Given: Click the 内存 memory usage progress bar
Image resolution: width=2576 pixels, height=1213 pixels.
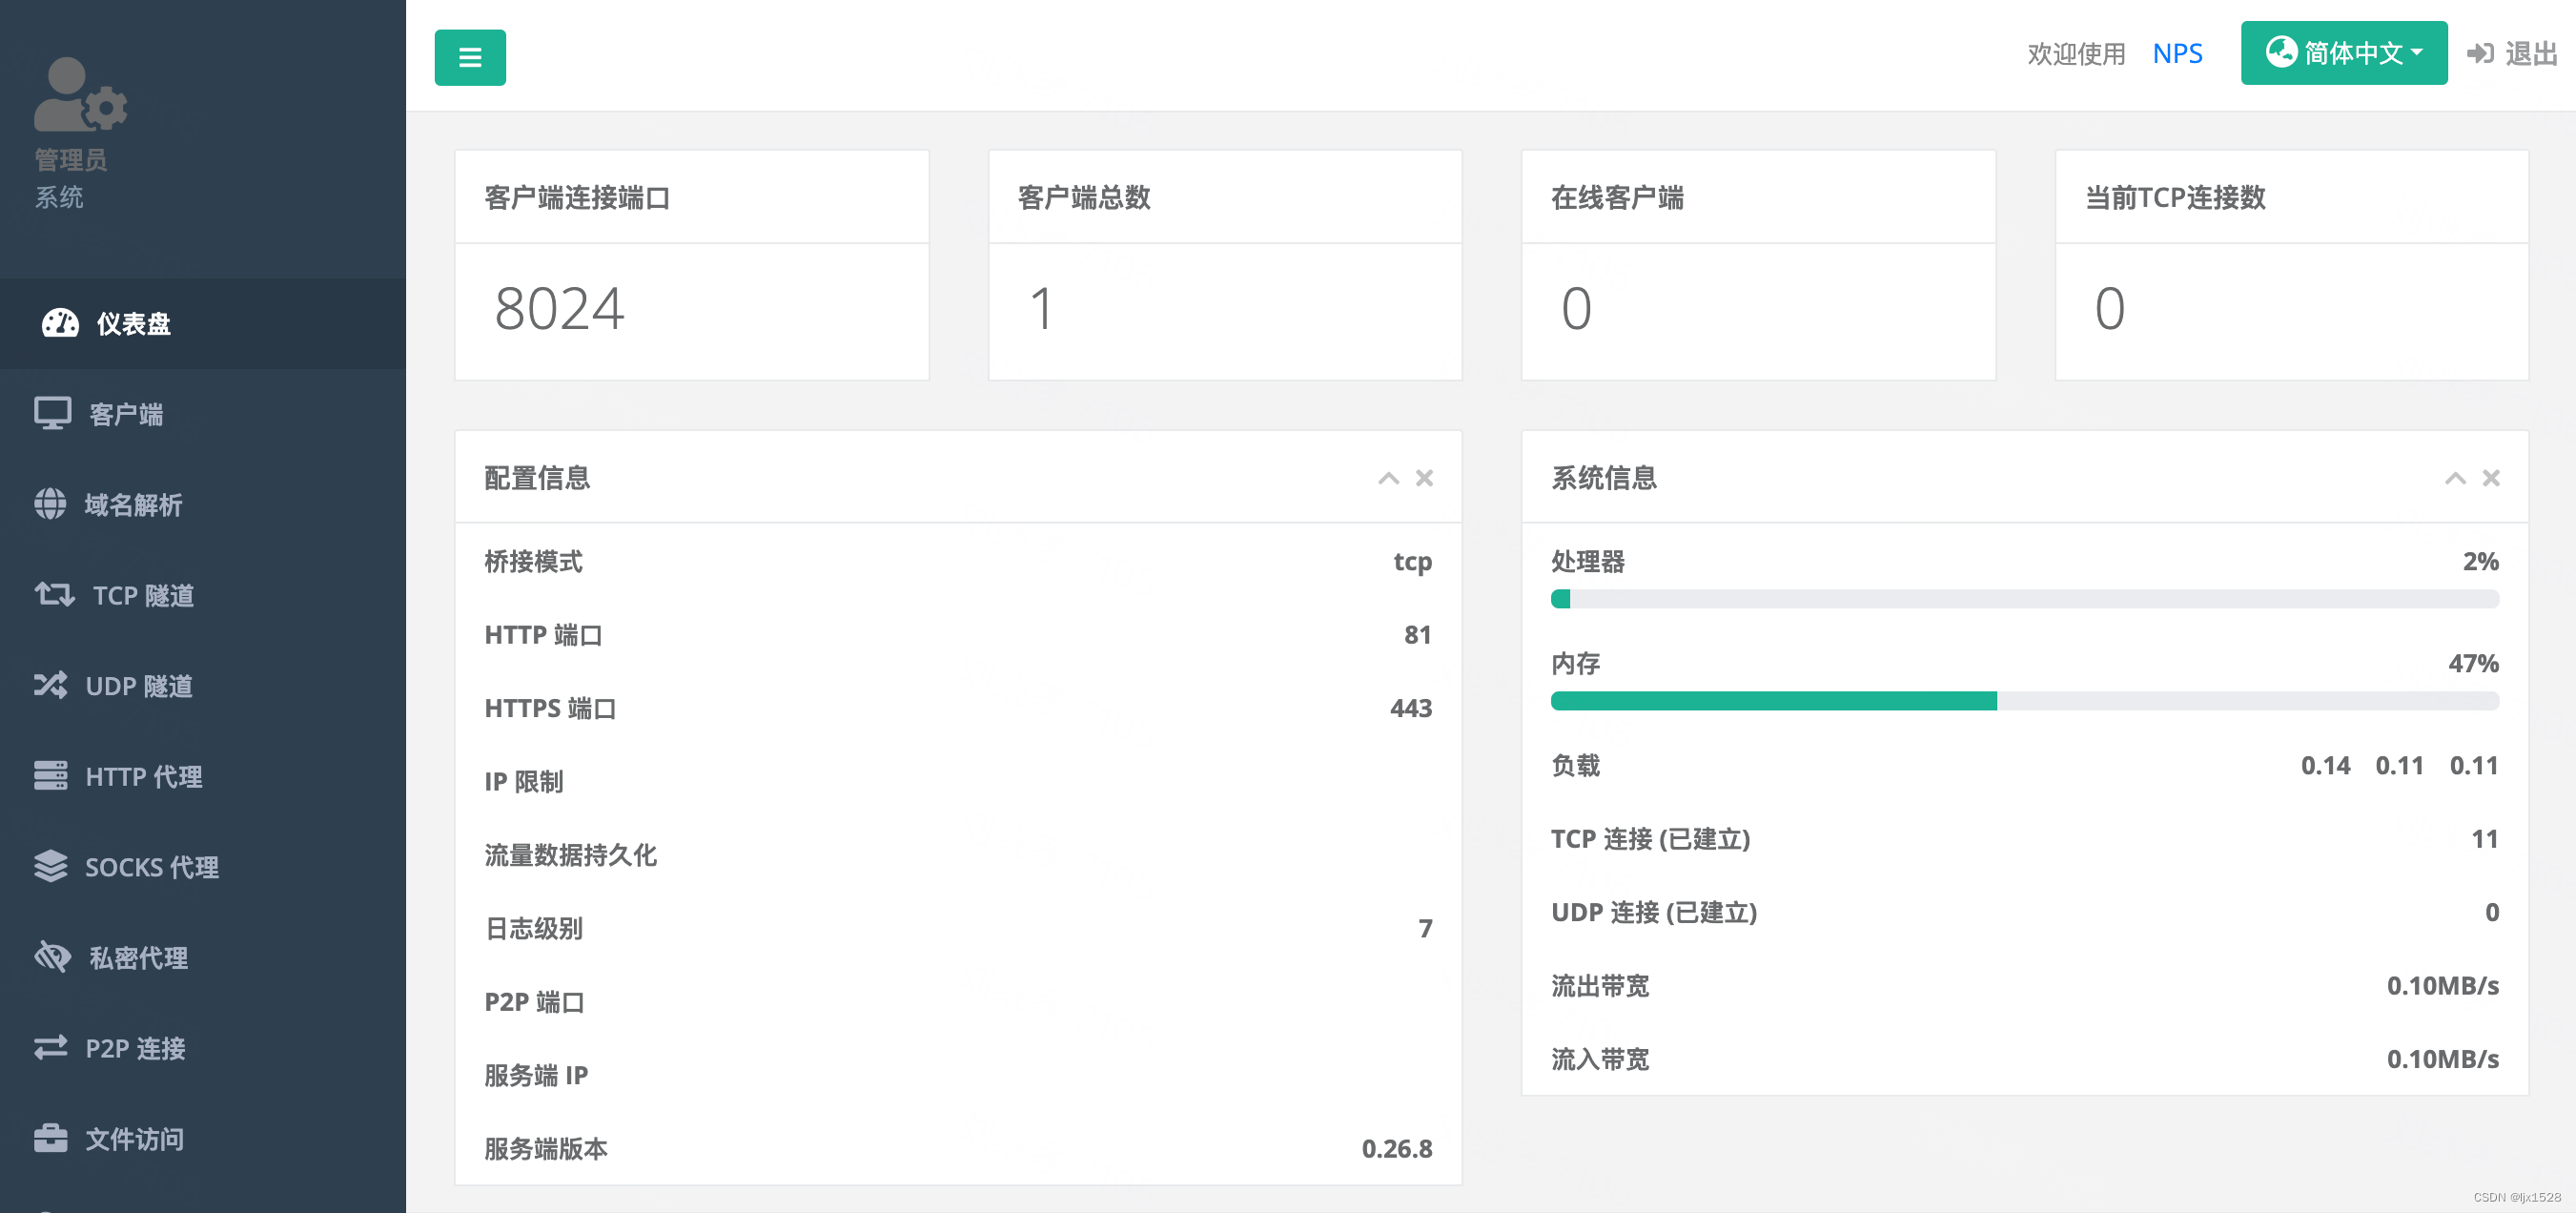Looking at the screenshot, I should [2024, 701].
